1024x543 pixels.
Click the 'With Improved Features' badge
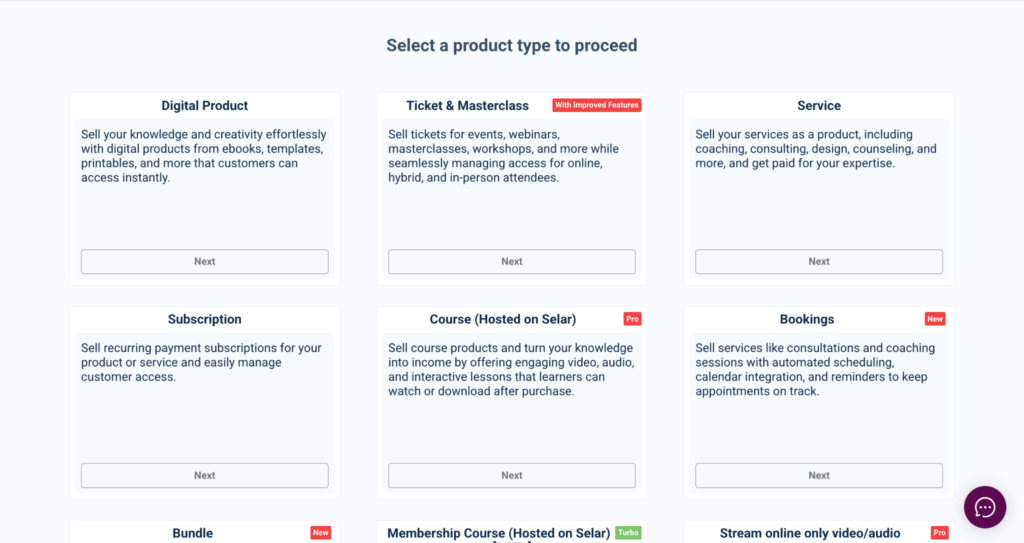597,105
